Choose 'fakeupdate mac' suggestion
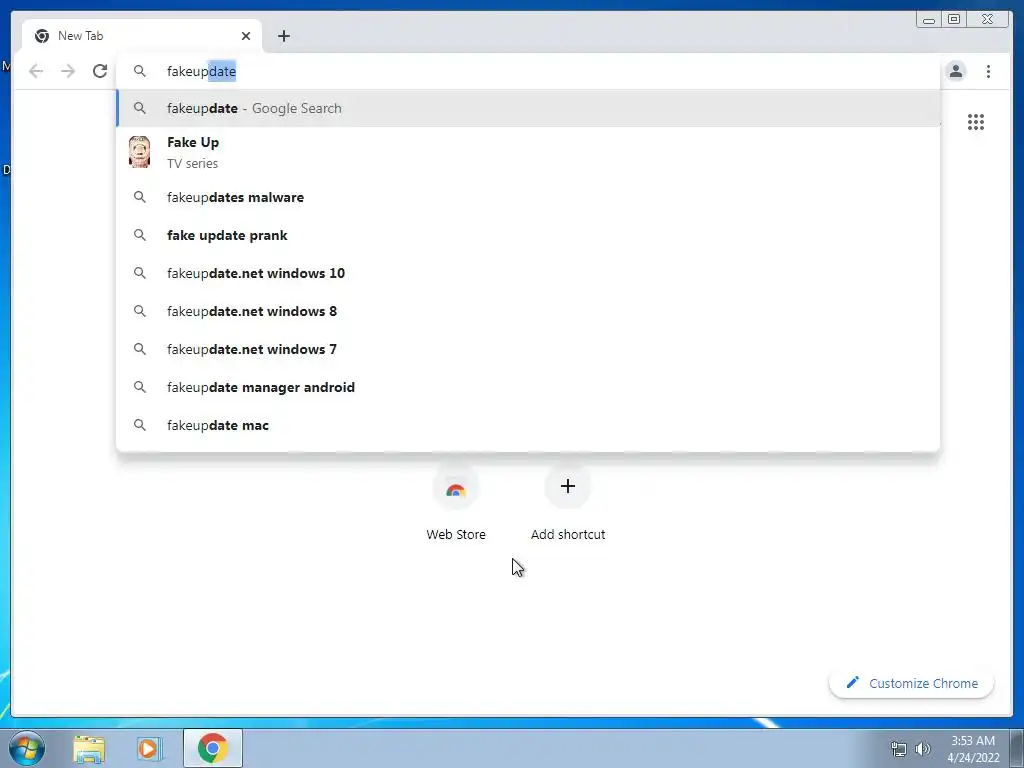 point(528,425)
